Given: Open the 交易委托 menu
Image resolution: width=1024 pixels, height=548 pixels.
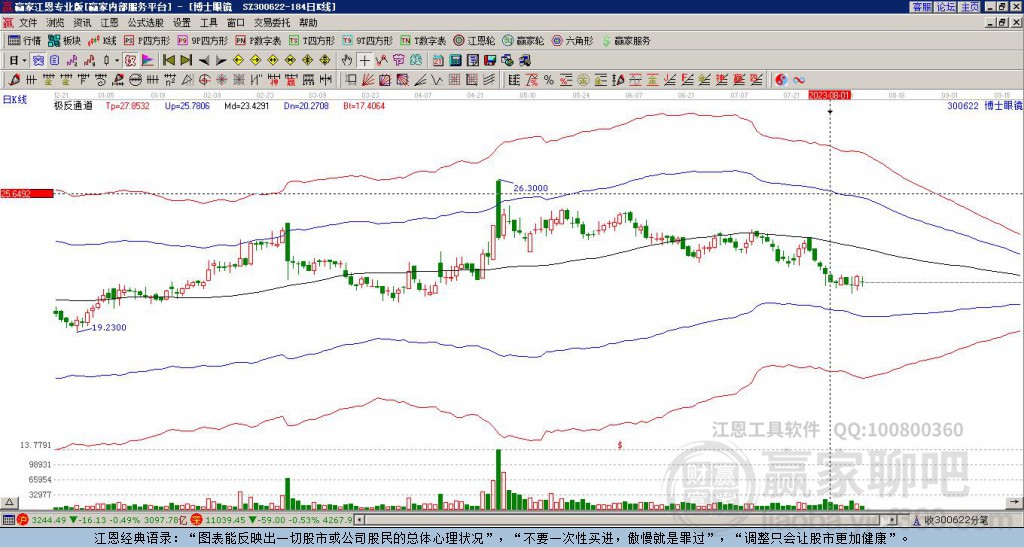Looking at the screenshot, I should (272, 23).
